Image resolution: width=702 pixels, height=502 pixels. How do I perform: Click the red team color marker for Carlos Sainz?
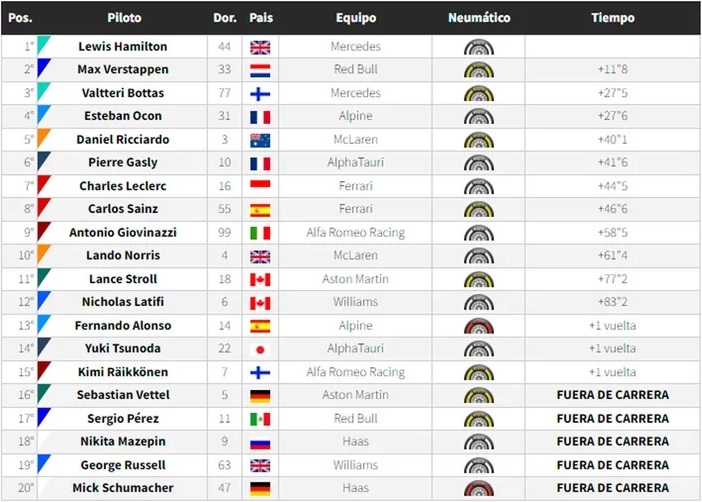(x=43, y=208)
